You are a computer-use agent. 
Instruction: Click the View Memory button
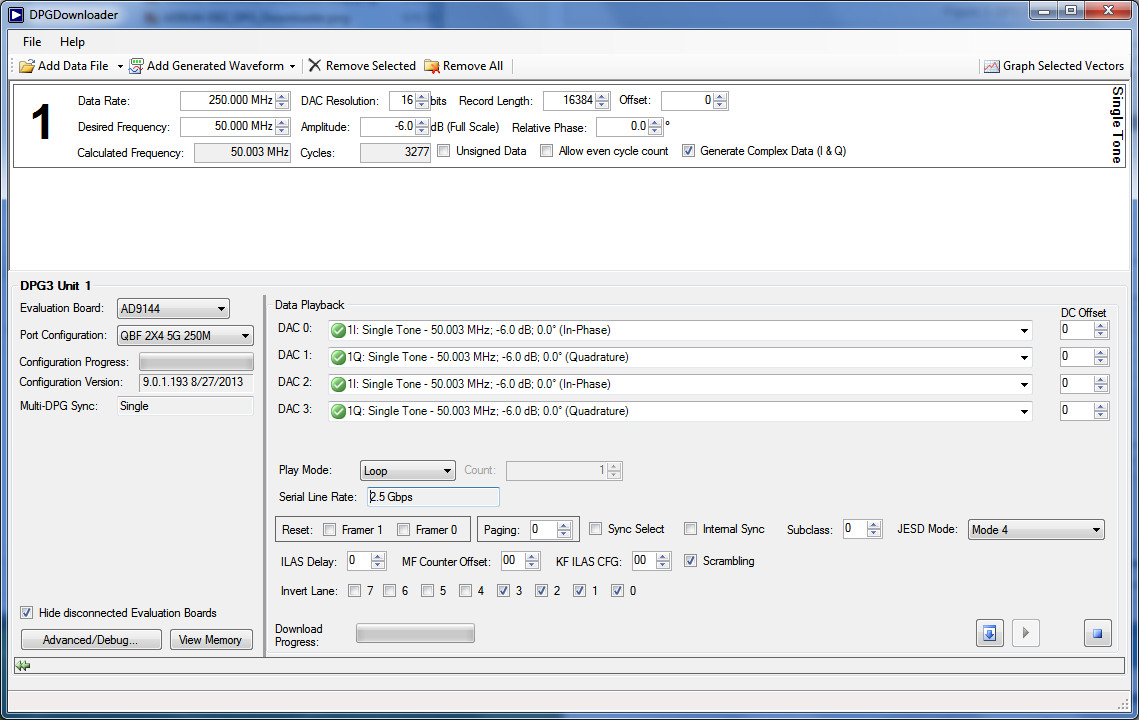pos(210,640)
